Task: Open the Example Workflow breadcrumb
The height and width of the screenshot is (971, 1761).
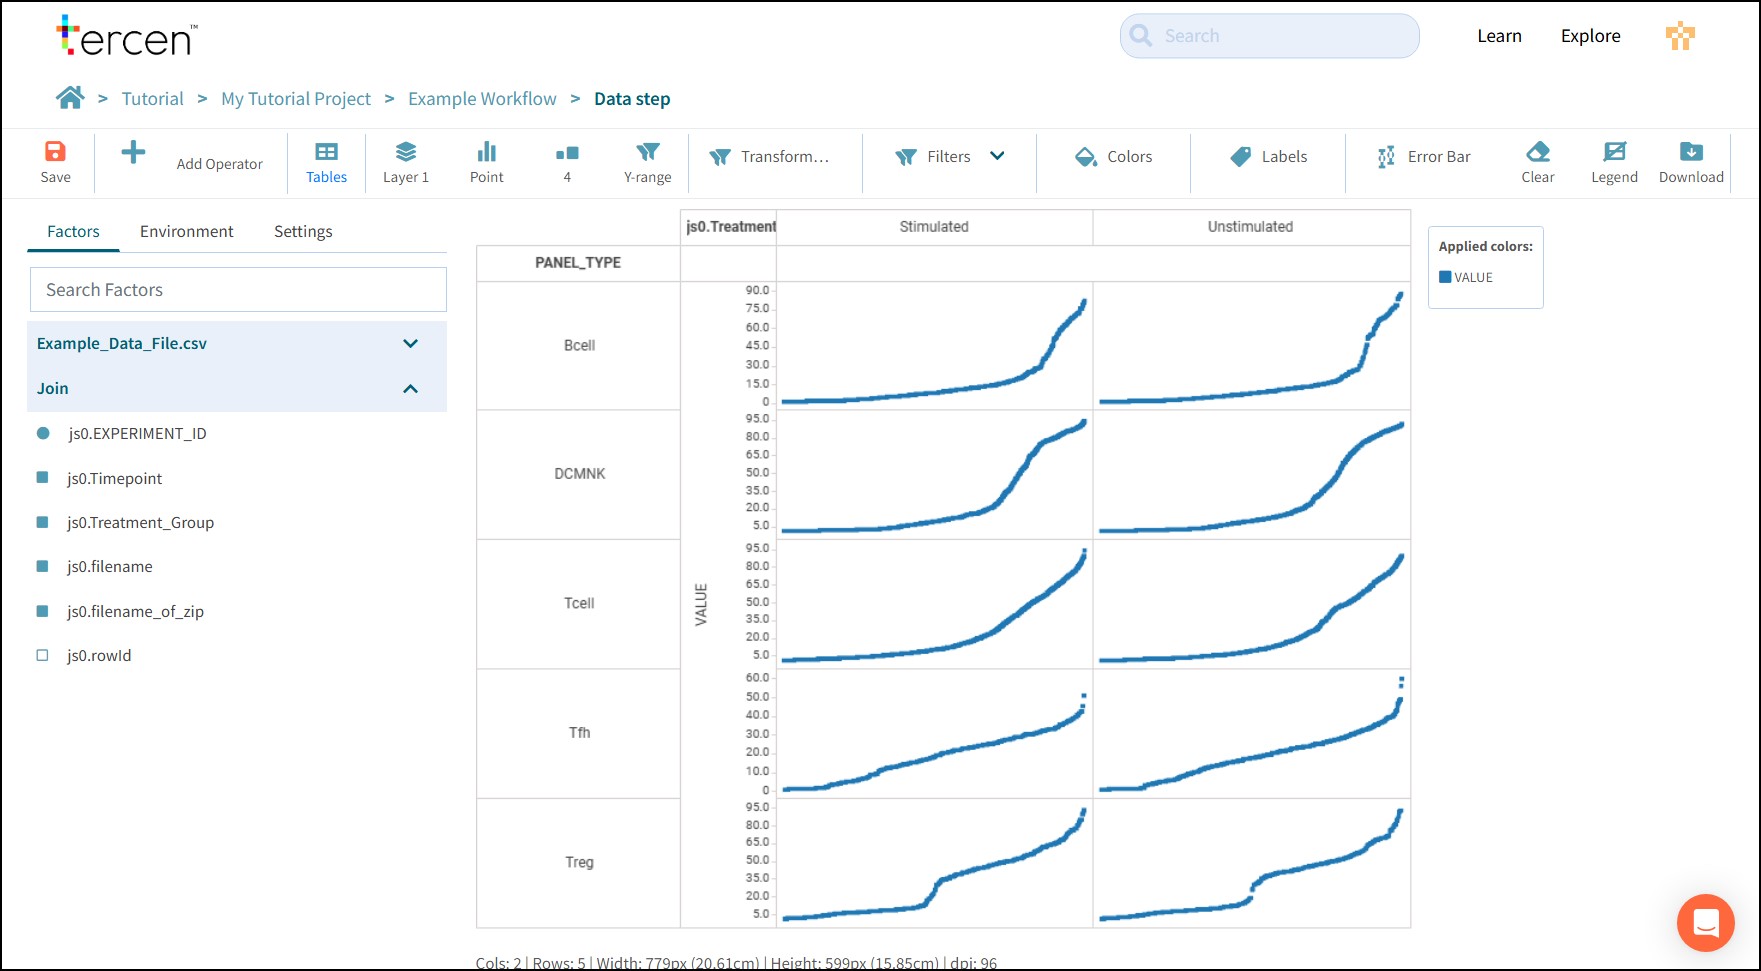Action: (x=482, y=98)
